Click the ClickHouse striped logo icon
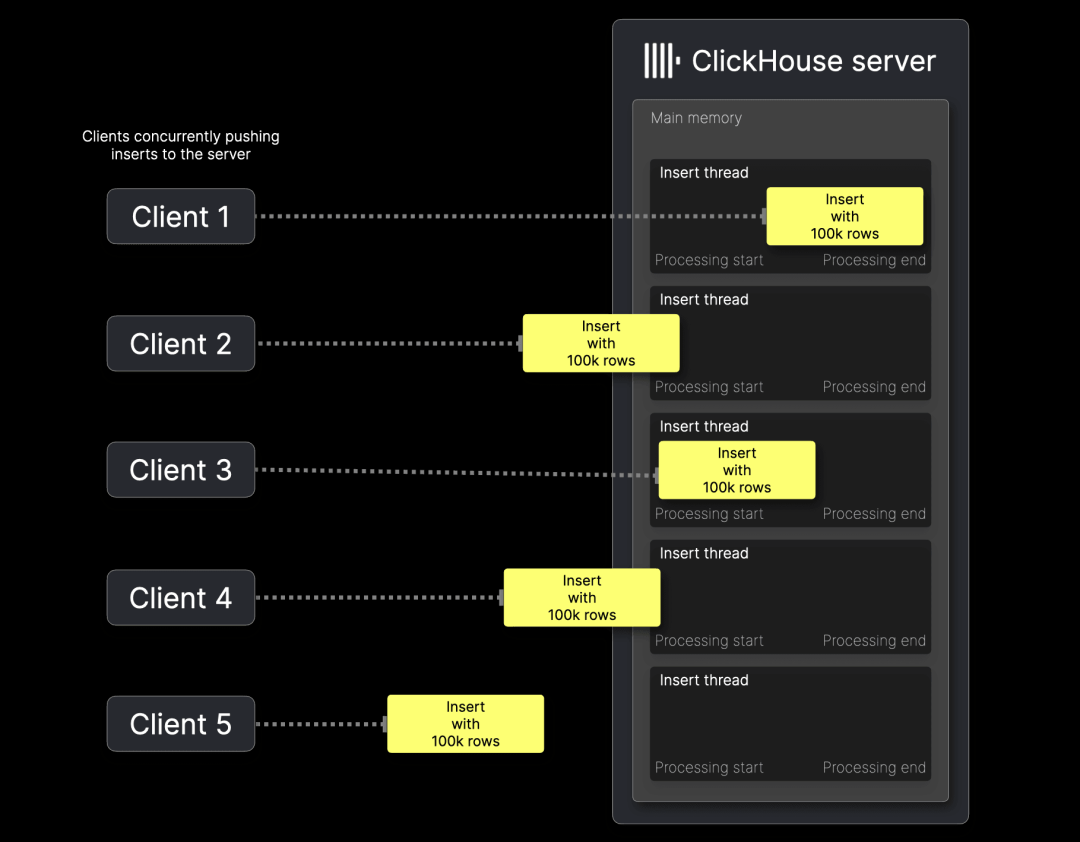 coord(662,61)
